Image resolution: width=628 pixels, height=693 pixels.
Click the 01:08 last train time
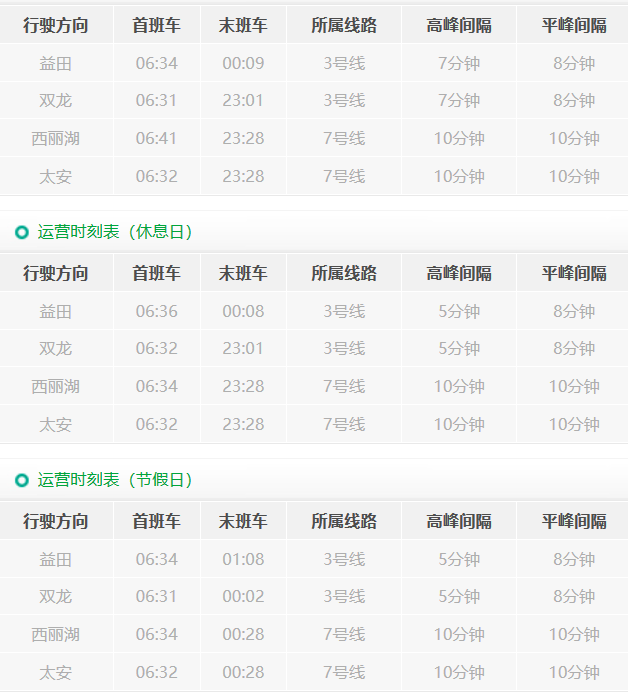243,559
